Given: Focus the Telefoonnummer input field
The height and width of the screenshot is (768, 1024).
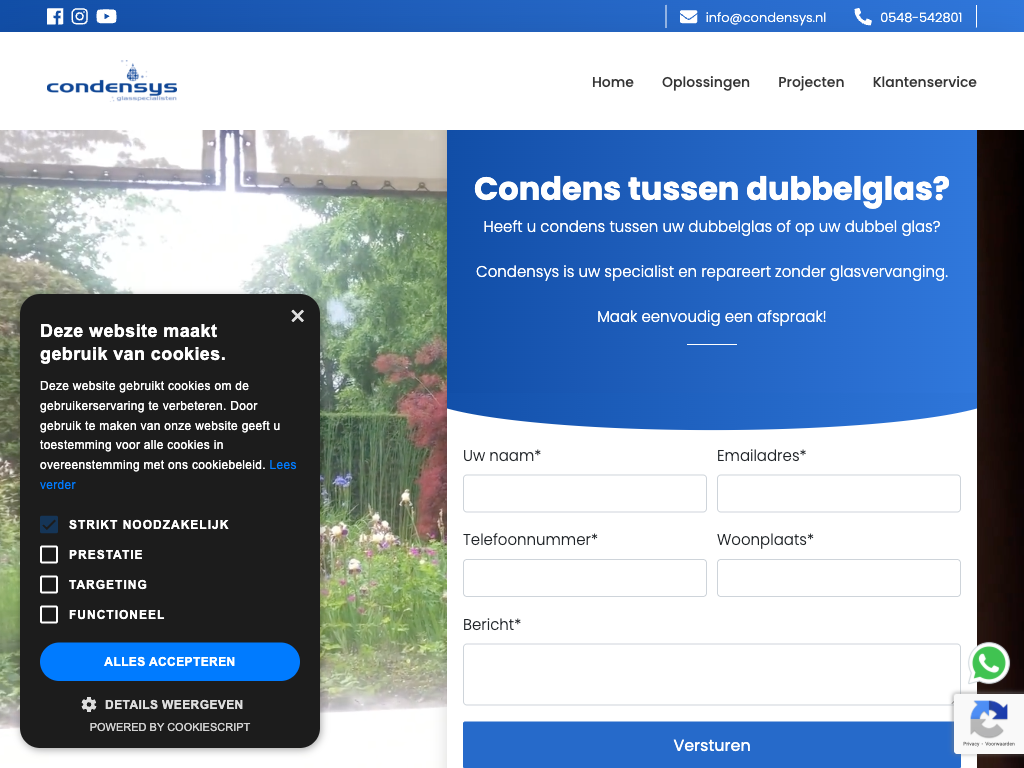Looking at the screenshot, I should point(584,578).
